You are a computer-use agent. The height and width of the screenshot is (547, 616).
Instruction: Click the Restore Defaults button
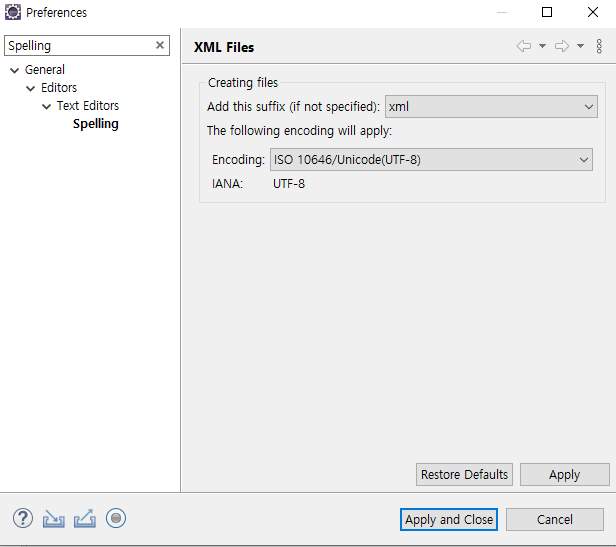tap(464, 474)
